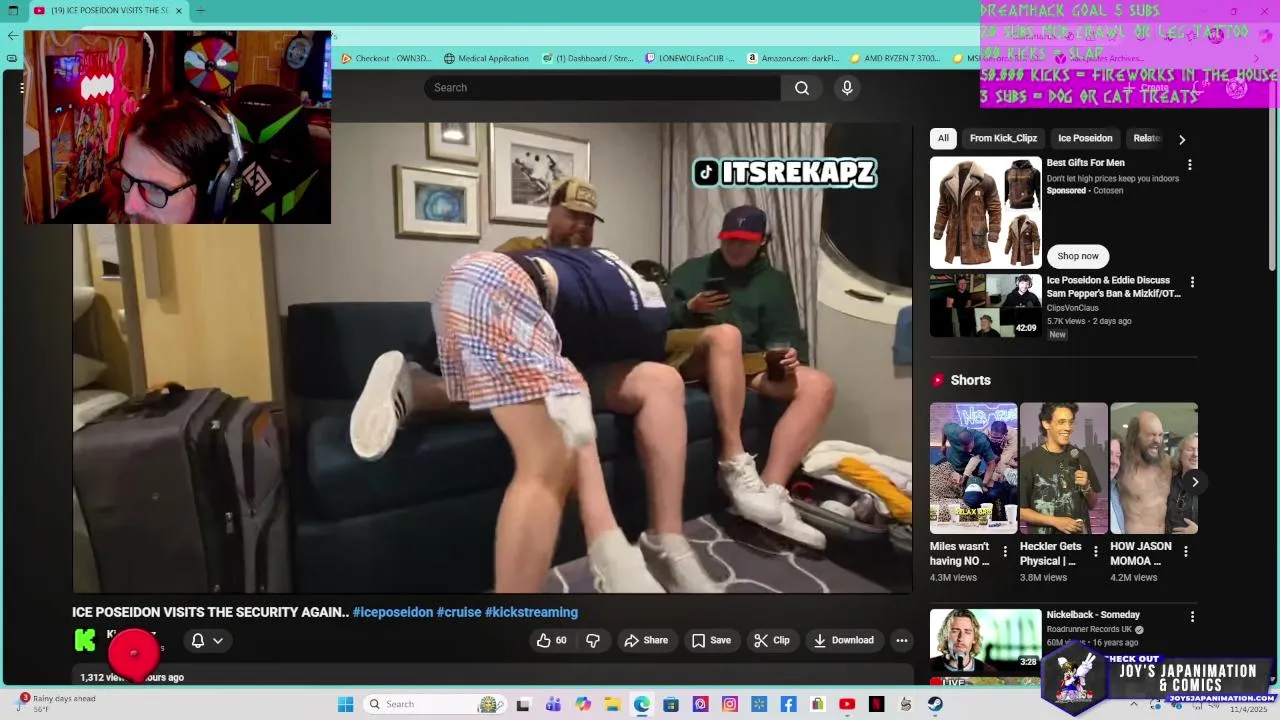Viewport: 1280px width, 720px height.
Task: Open options for Nickelback - Someday video
Action: pos(1191,617)
